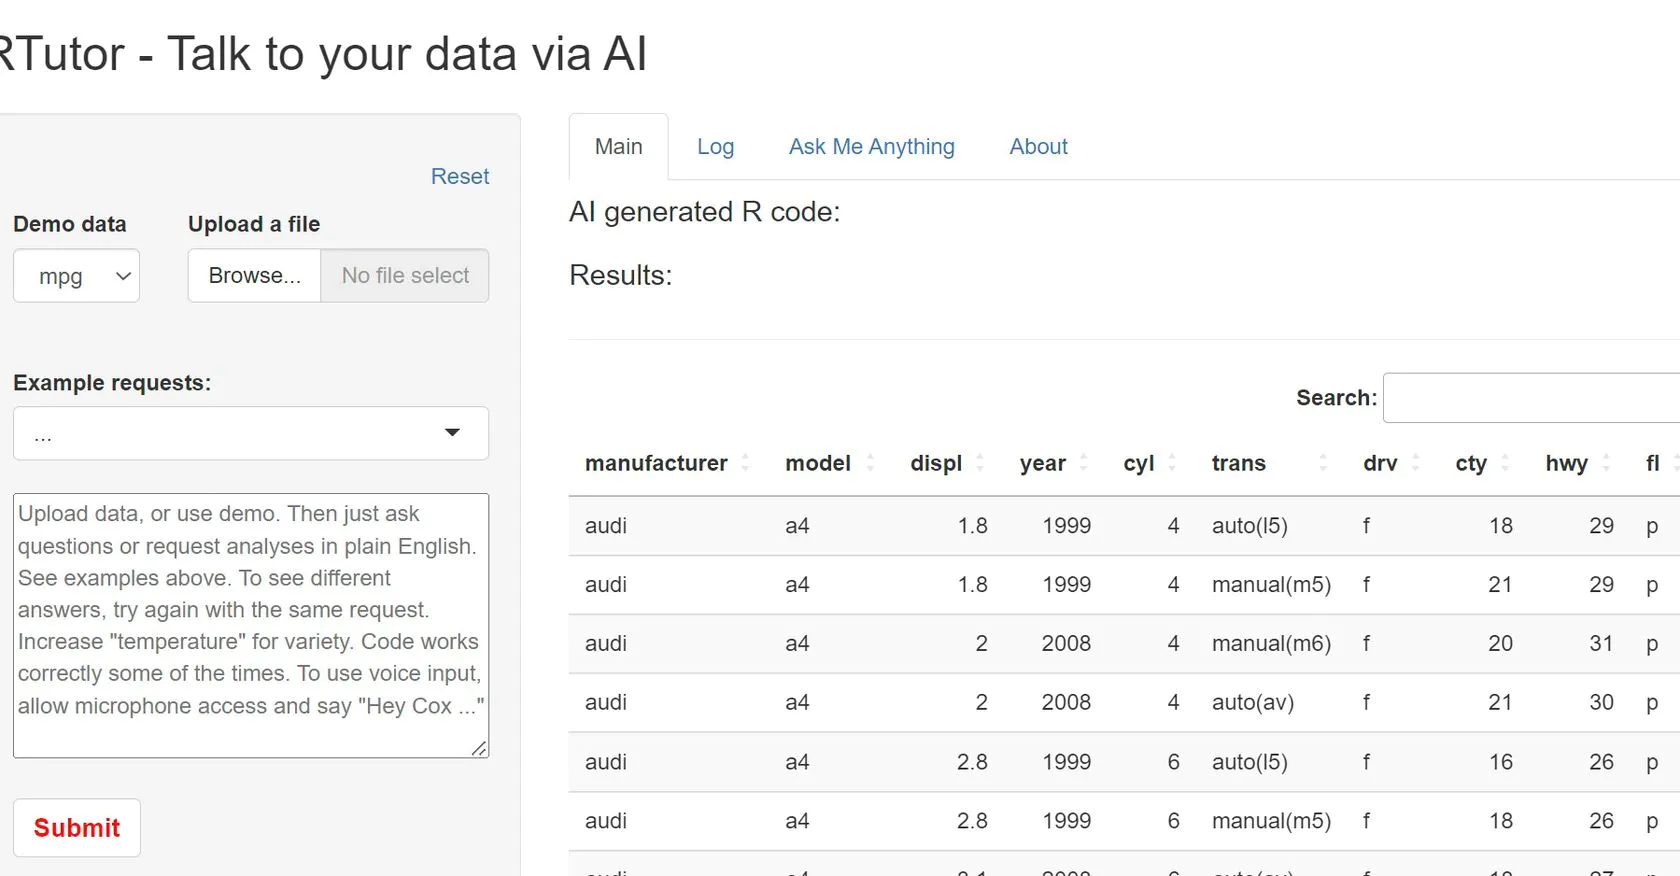Click the manufacturer column header
The height and width of the screenshot is (876, 1680).
pos(656,463)
